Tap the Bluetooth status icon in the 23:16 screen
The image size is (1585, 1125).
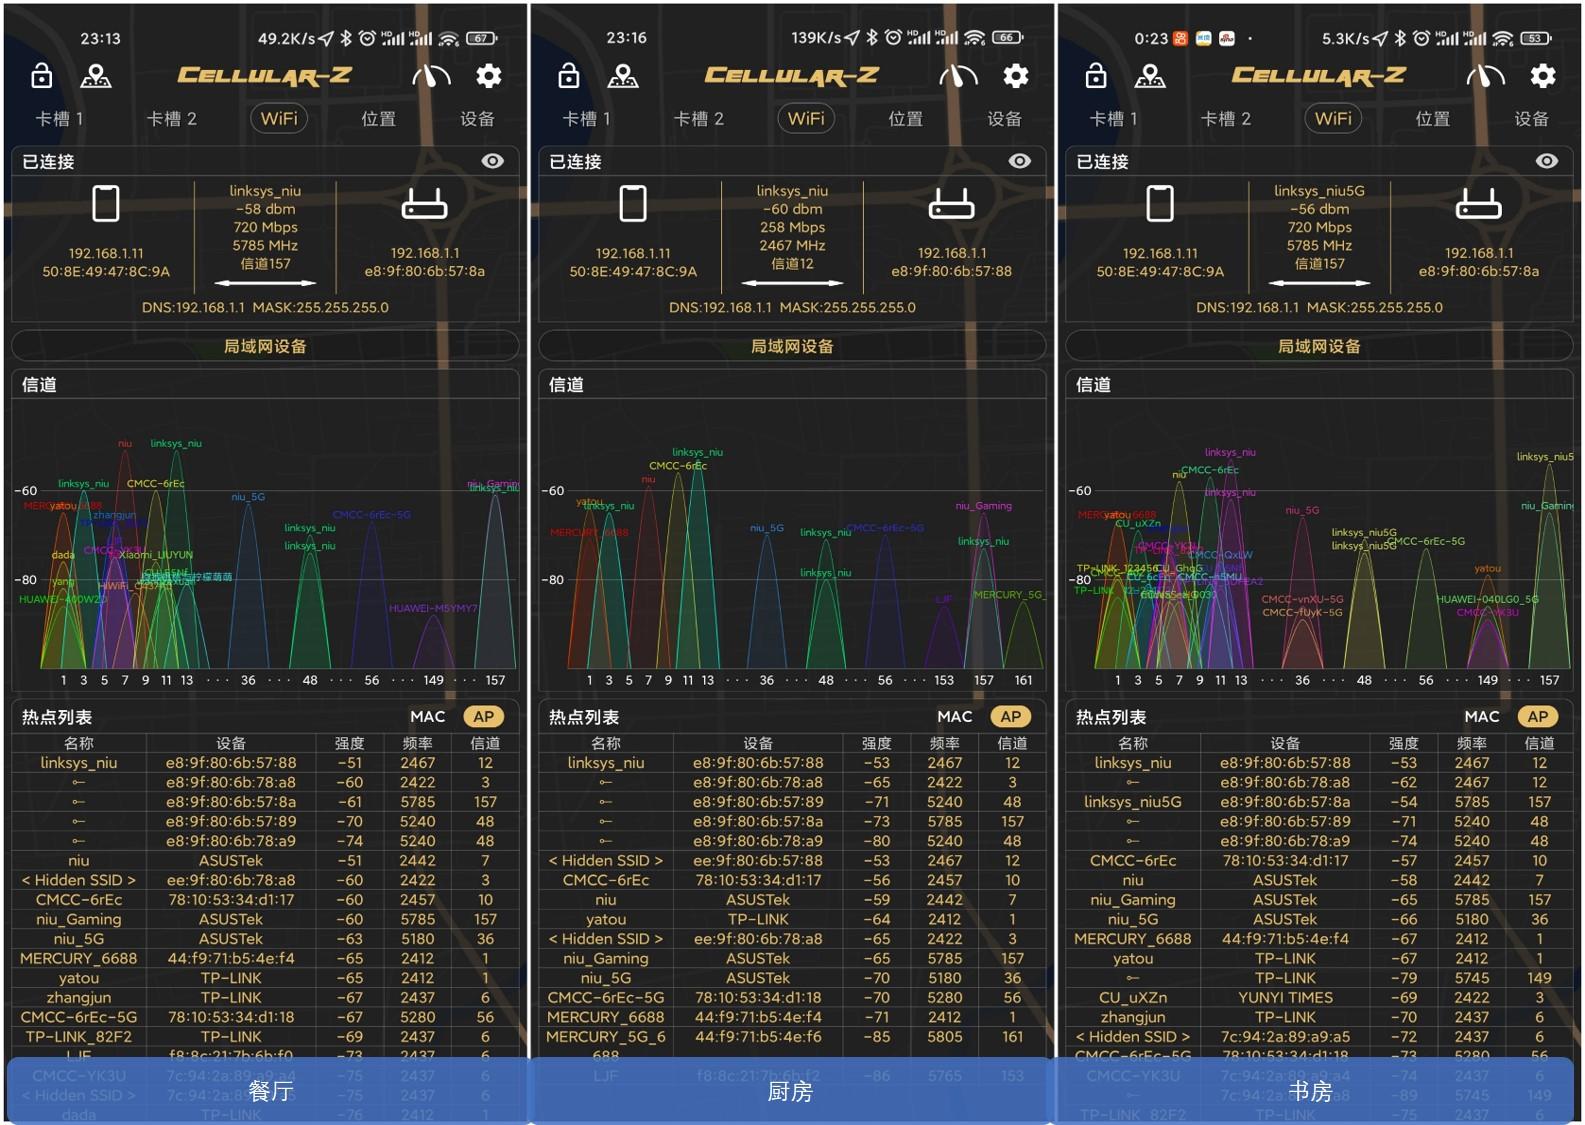pyautogui.click(x=872, y=38)
